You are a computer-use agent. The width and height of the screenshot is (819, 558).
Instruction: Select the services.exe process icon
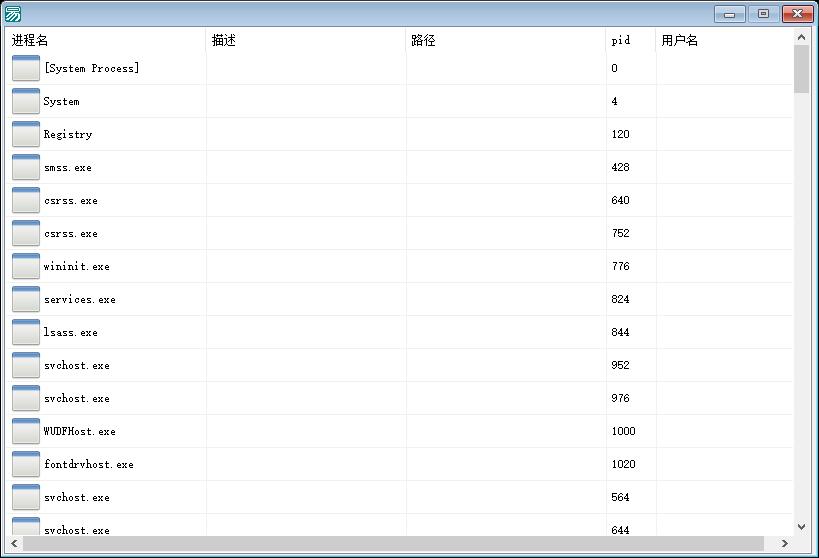coord(26,299)
